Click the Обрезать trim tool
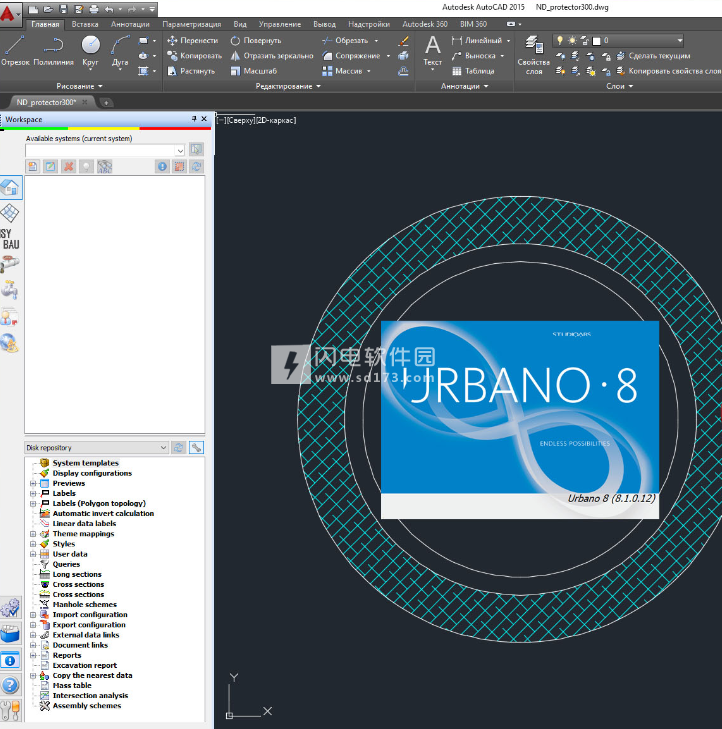This screenshot has width=722, height=729. (345, 40)
